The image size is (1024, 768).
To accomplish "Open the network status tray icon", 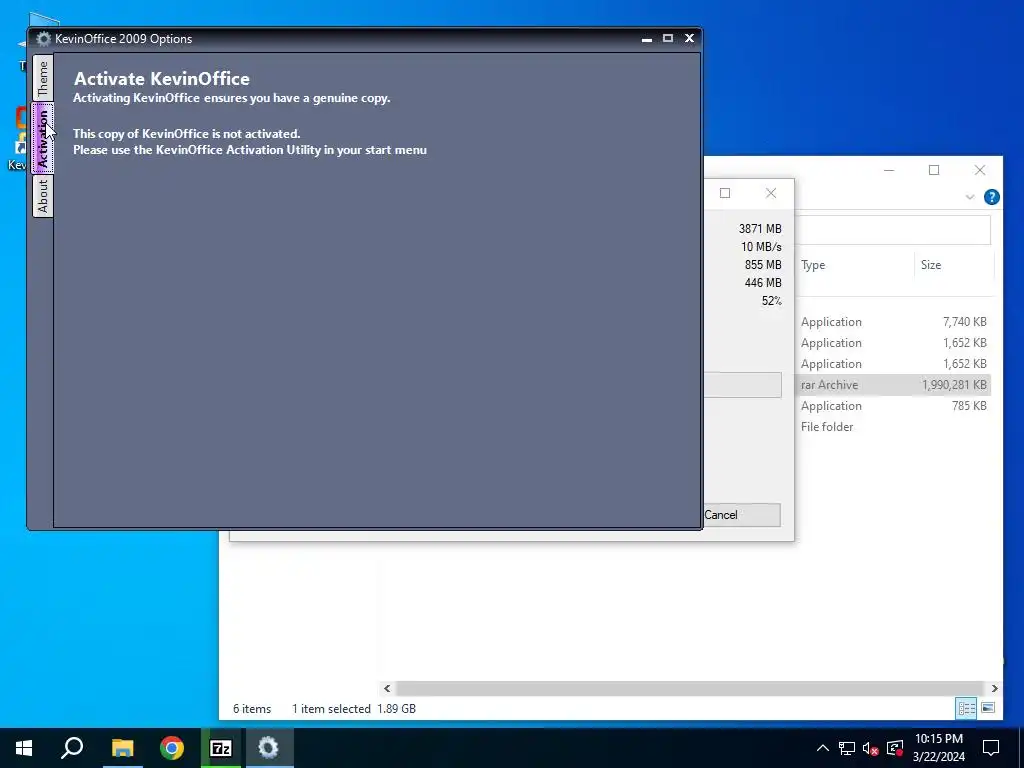I will pyautogui.click(x=847, y=748).
